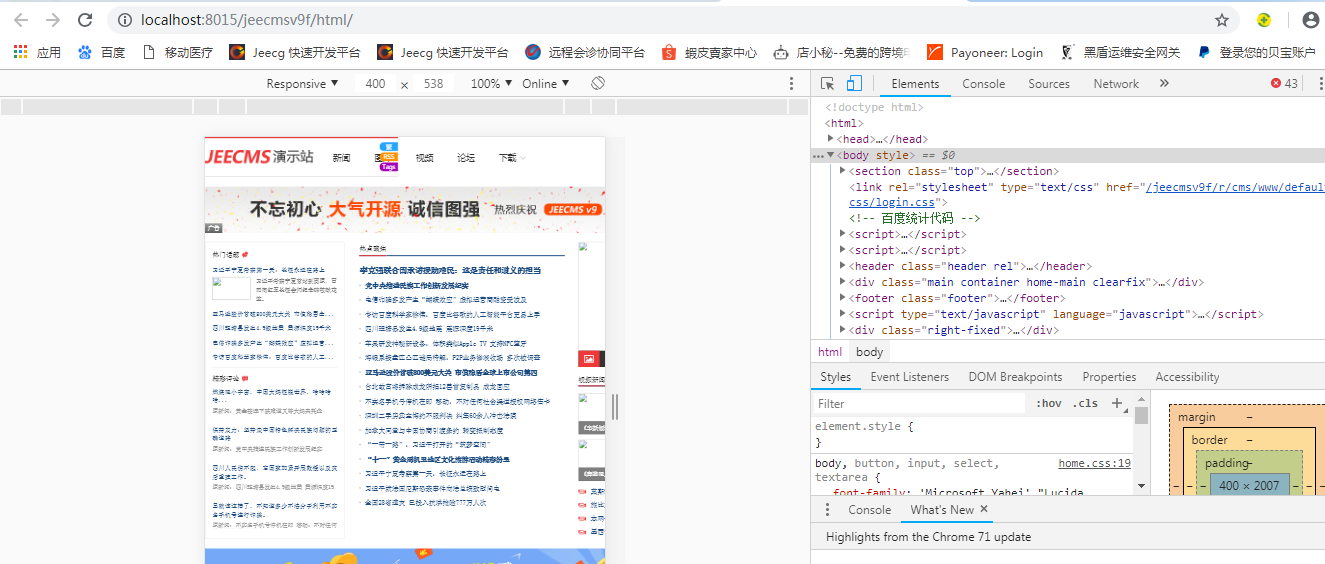
Task: Expand the header element node
Action: [x=844, y=267]
